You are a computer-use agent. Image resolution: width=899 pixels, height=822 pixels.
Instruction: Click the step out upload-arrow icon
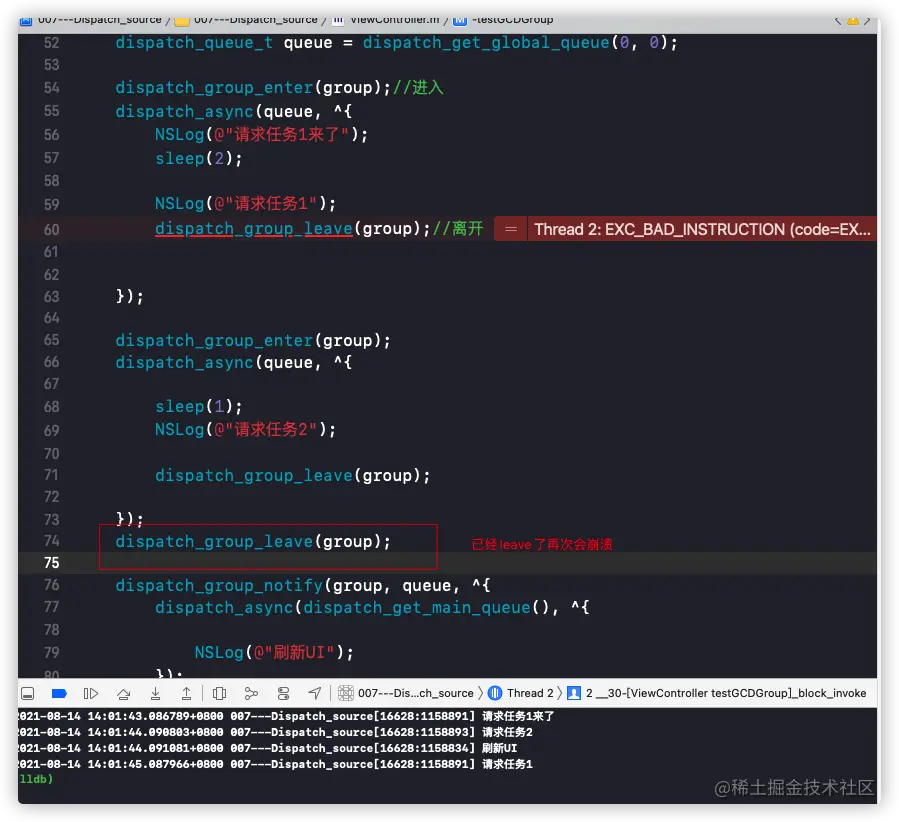186,694
